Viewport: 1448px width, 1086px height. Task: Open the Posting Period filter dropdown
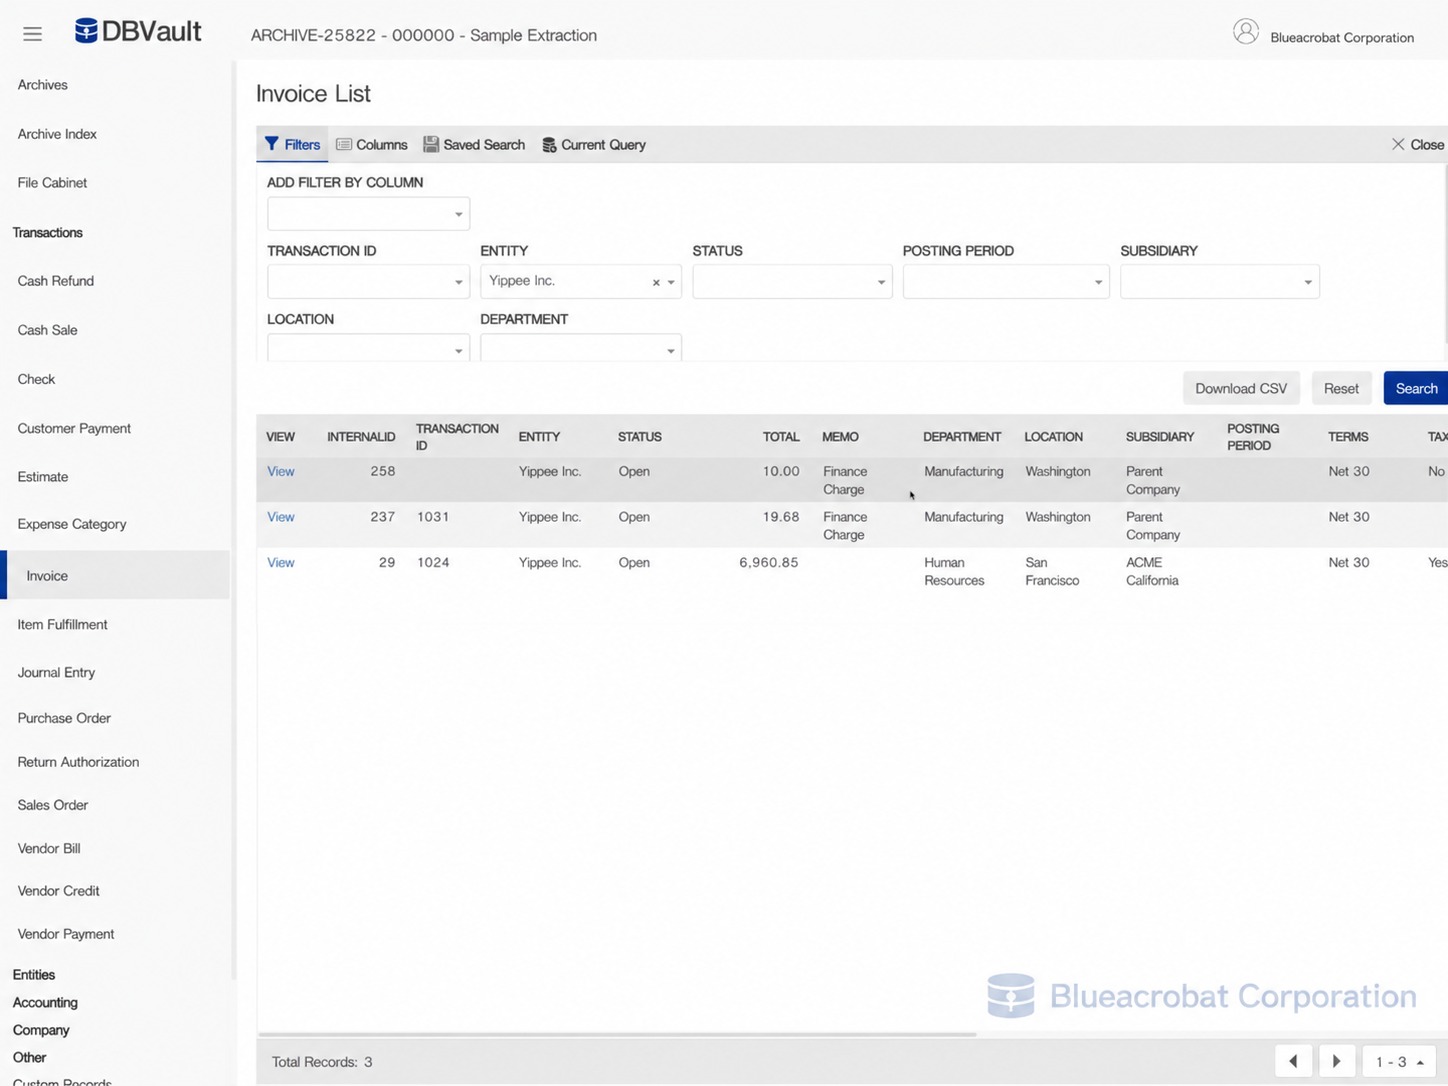click(1006, 282)
